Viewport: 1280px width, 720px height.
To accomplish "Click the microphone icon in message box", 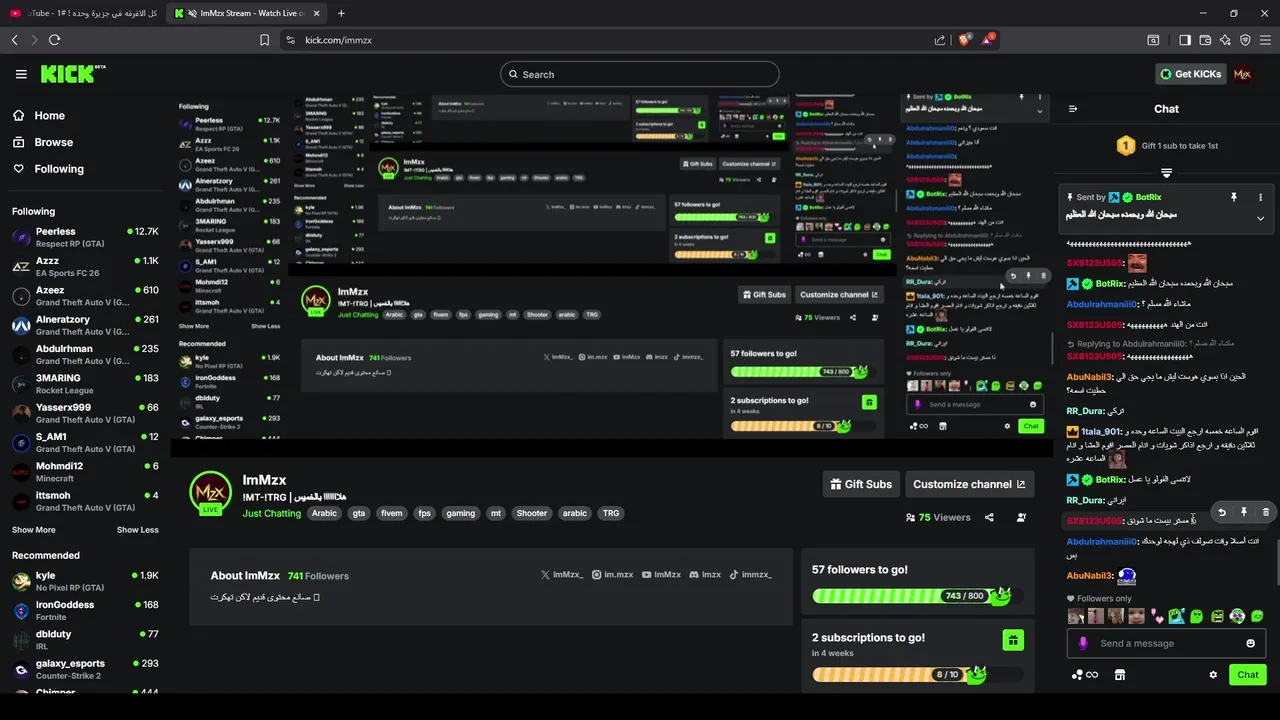I will point(1082,643).
